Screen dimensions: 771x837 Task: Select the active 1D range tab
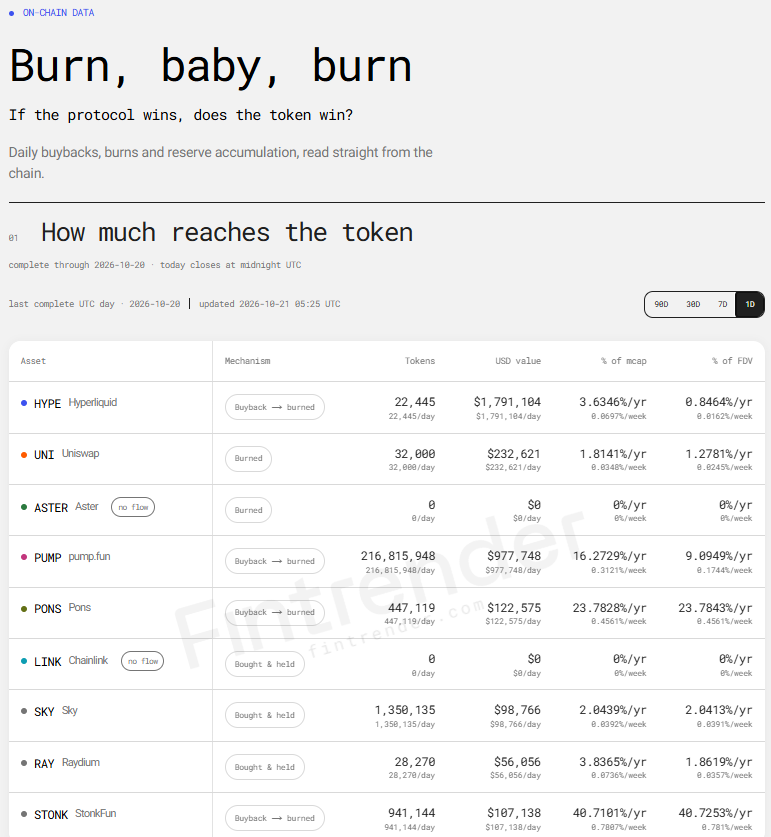(750, 304)
